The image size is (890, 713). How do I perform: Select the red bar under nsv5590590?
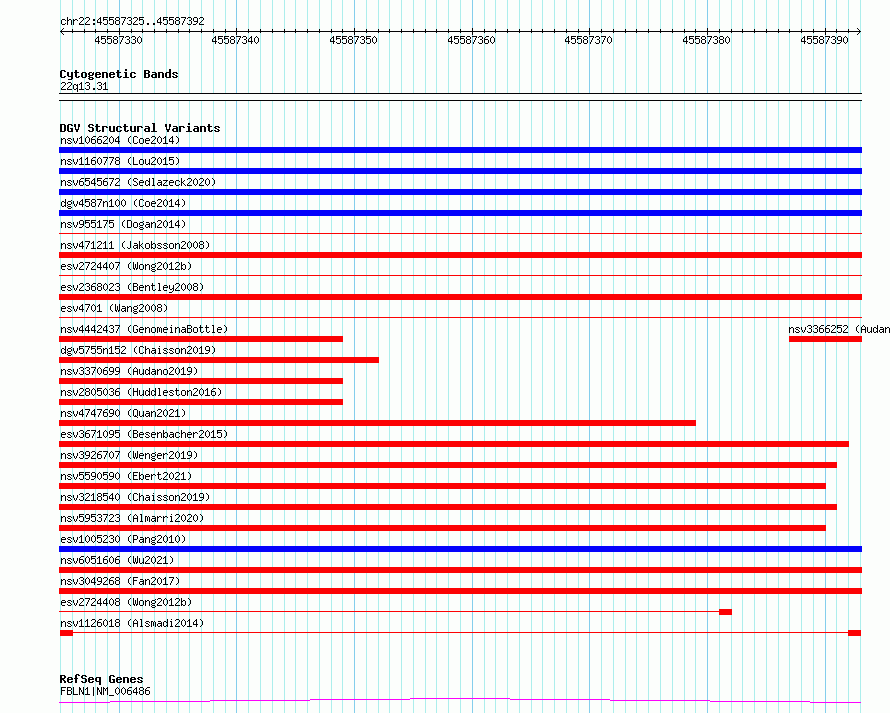[x=442, y=486]
